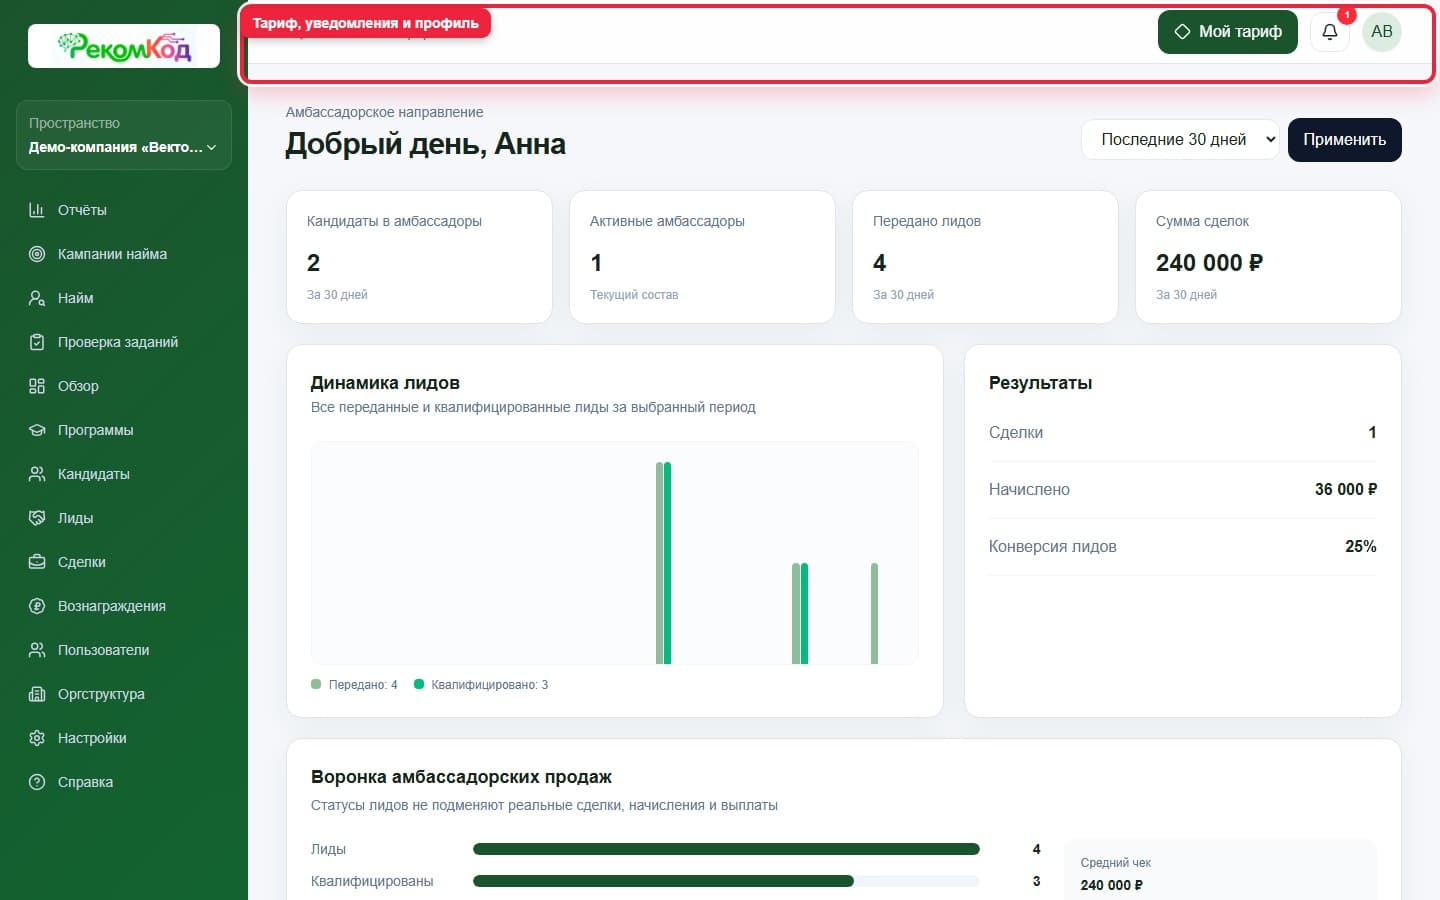Click the Проверка заданий clipboard icon
Viewport: 1440px width, 900px height.
pos(37,342)
